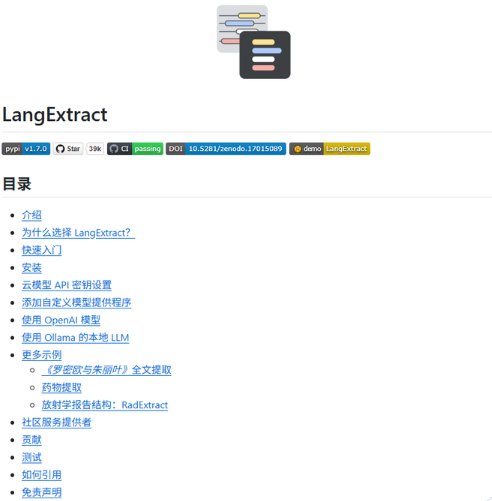
Task: Go to 更多示例 section
Action: point(42,355)
